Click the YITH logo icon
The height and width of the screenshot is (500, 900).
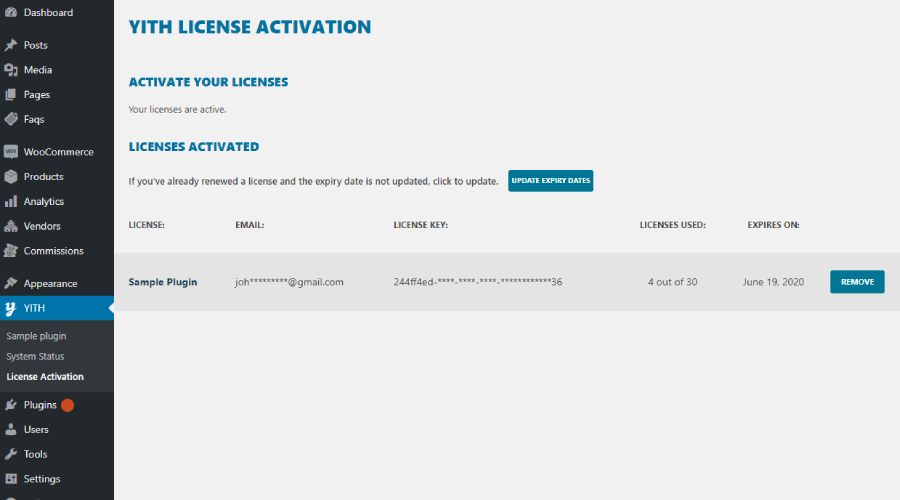pos(10,308)
